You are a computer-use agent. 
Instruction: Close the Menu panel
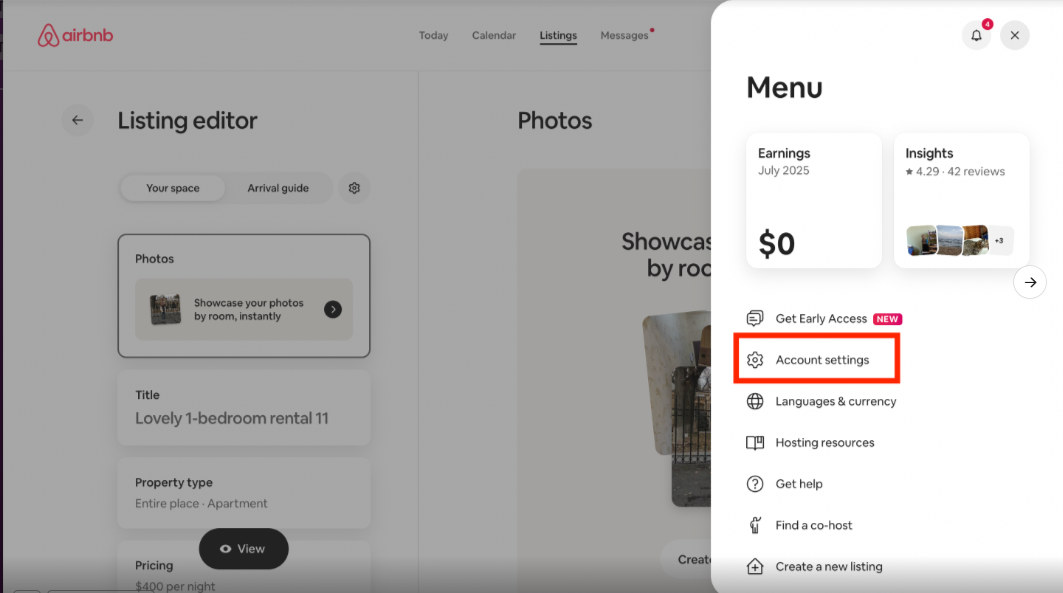pyautogui.click(x=1015, y=35)
